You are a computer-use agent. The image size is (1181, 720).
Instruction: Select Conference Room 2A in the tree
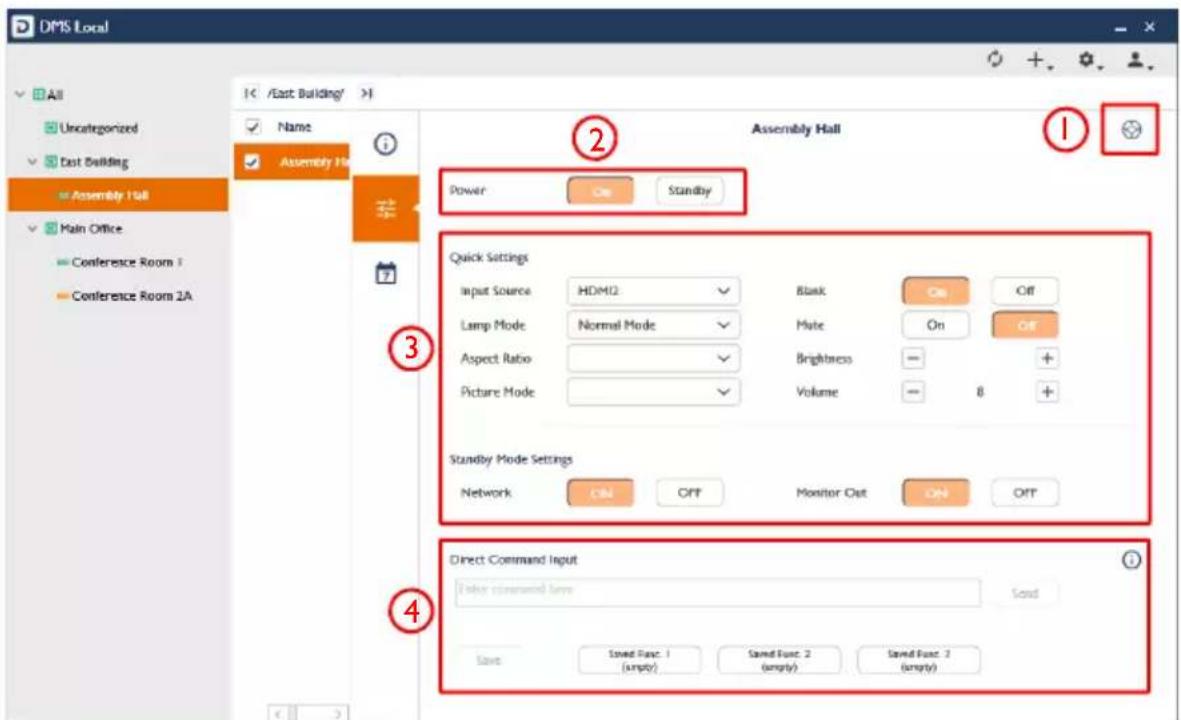132,296
